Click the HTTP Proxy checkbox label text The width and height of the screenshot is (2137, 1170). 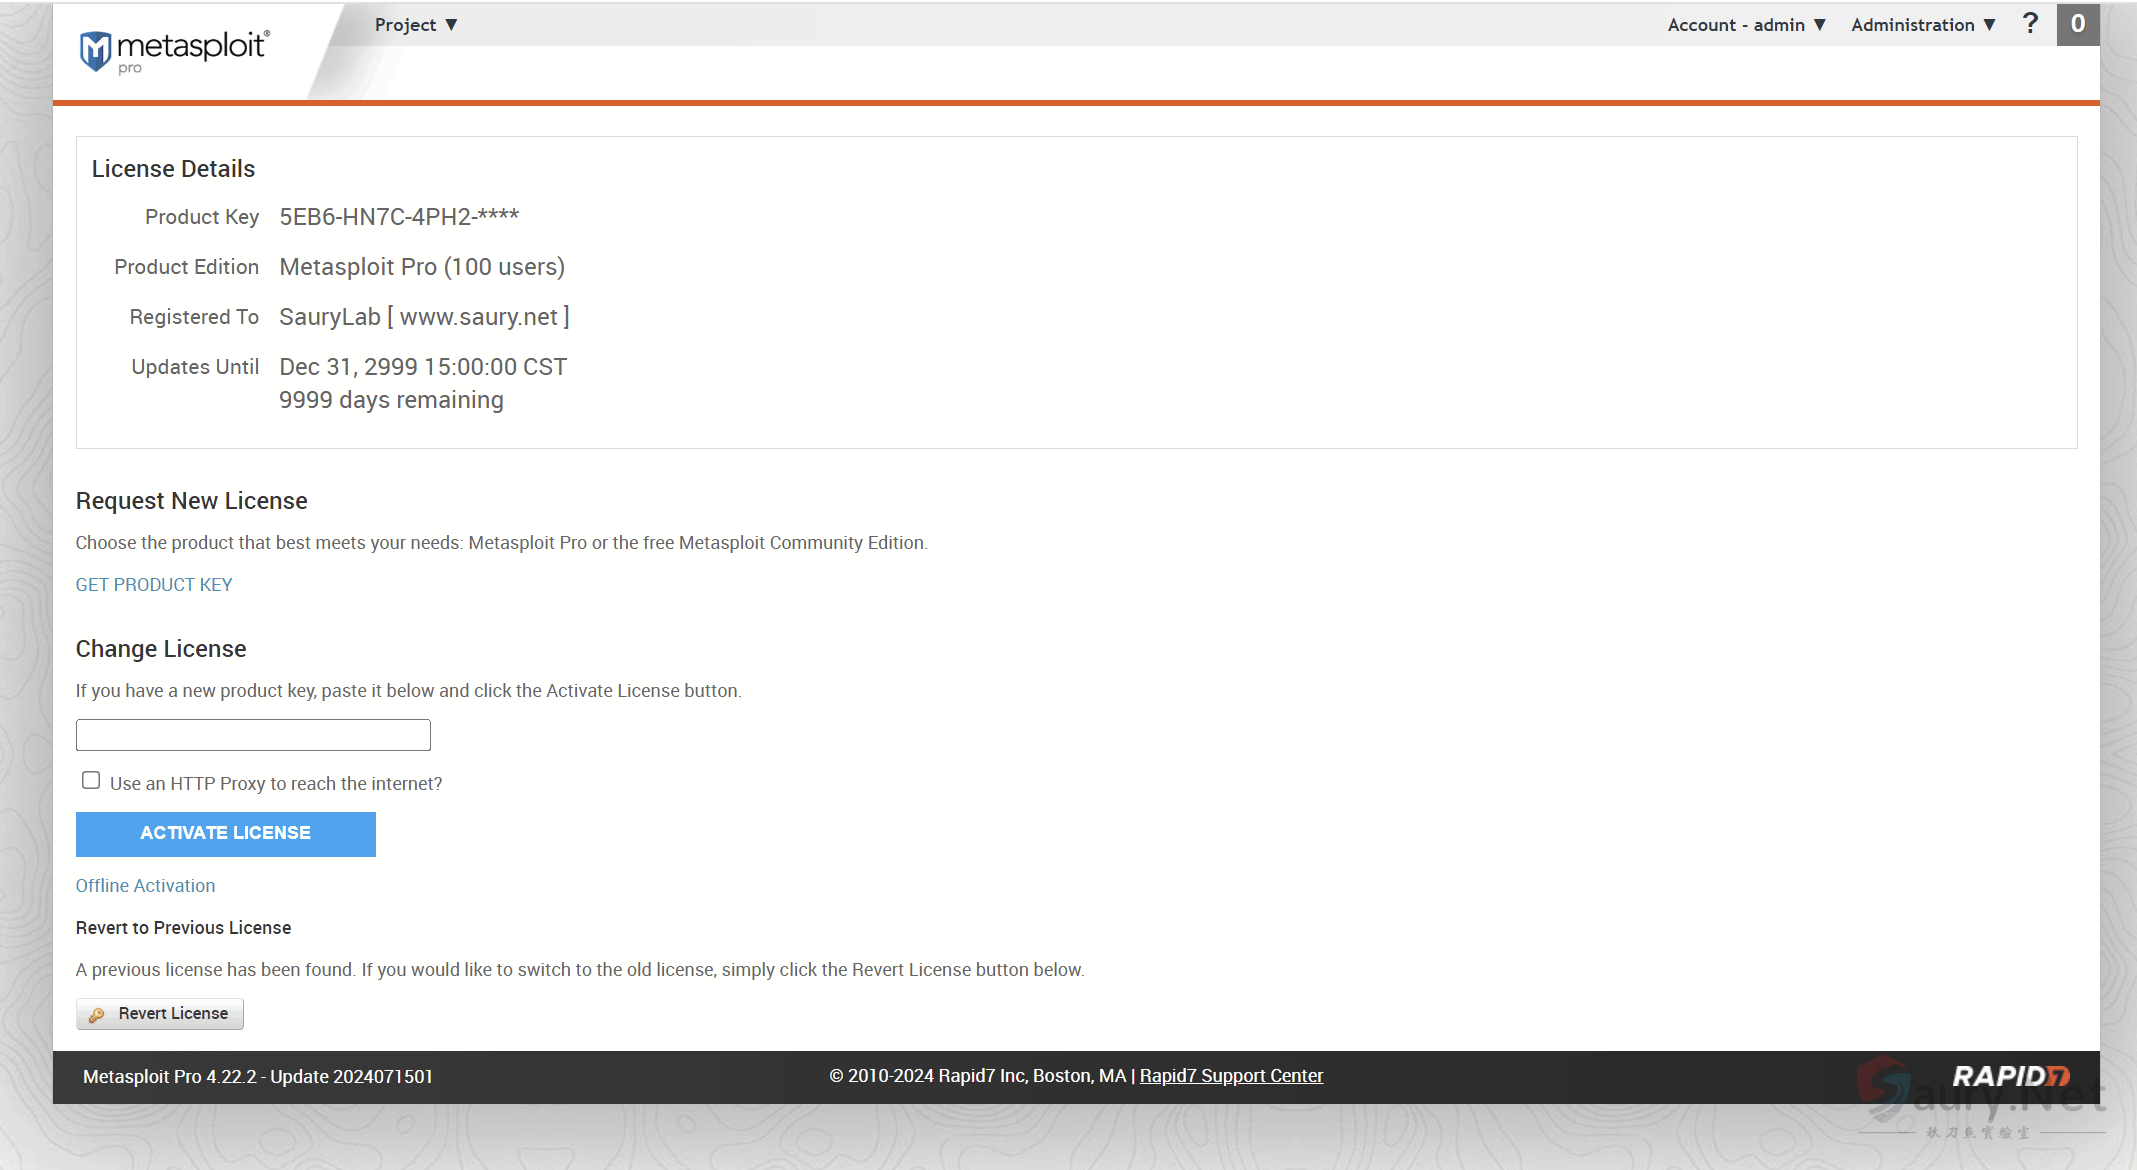[x=276, y=784]
